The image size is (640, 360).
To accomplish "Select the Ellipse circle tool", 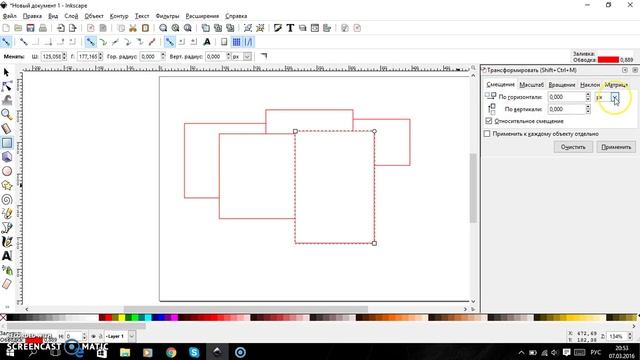I will (x=7, y=171).
